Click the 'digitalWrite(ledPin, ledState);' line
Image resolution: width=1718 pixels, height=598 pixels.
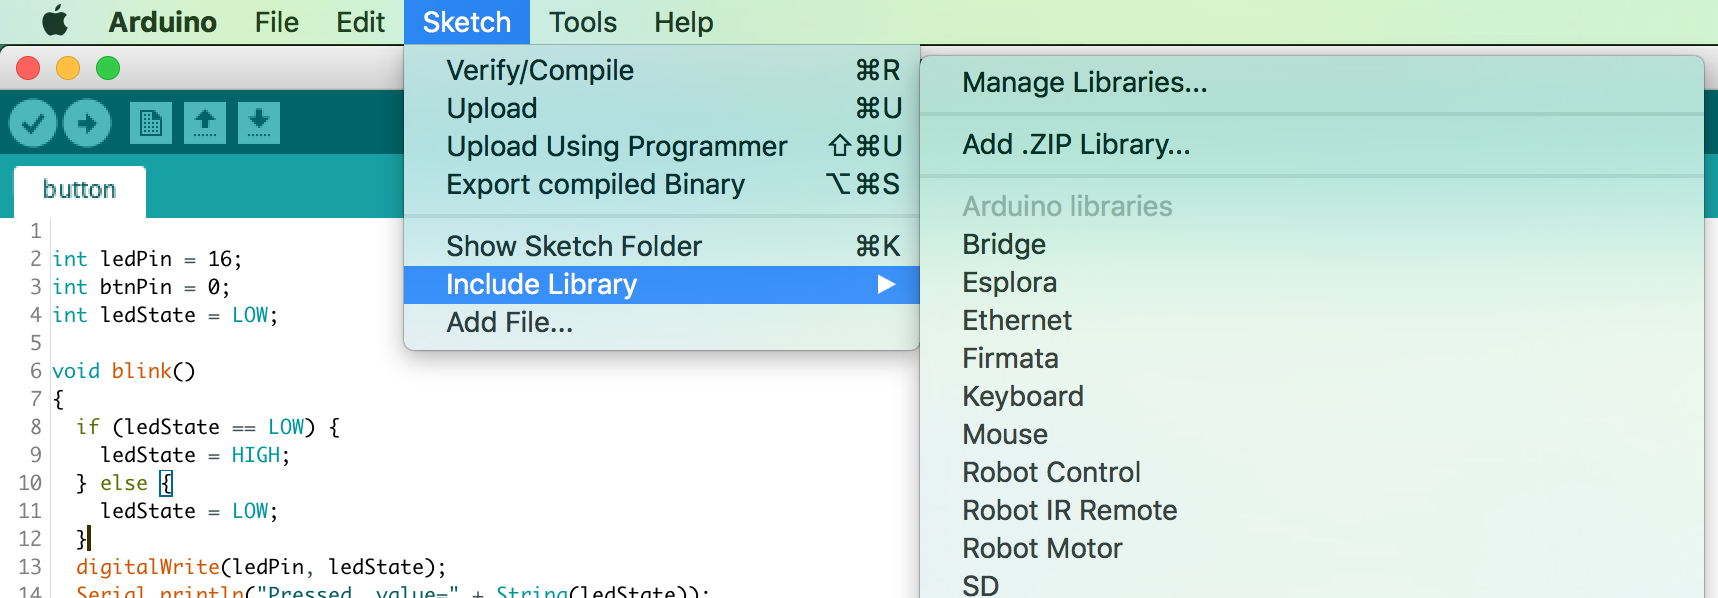click(x=261, y=567)
